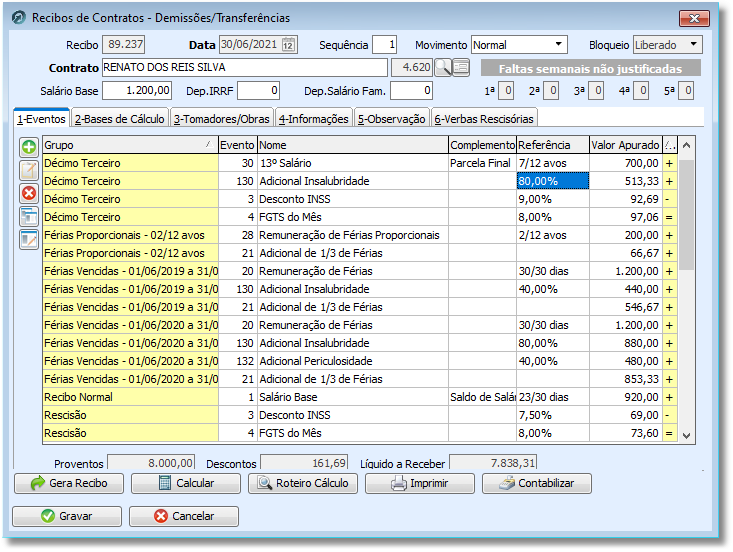Click the 23/30 dias reference cell

click(553, 397)
